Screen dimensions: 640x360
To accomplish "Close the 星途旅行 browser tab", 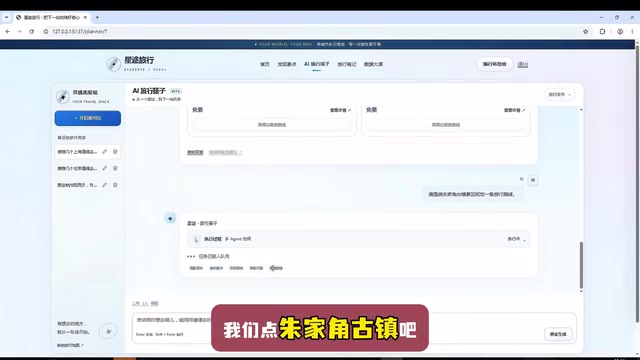I will (x=85, y=18).
